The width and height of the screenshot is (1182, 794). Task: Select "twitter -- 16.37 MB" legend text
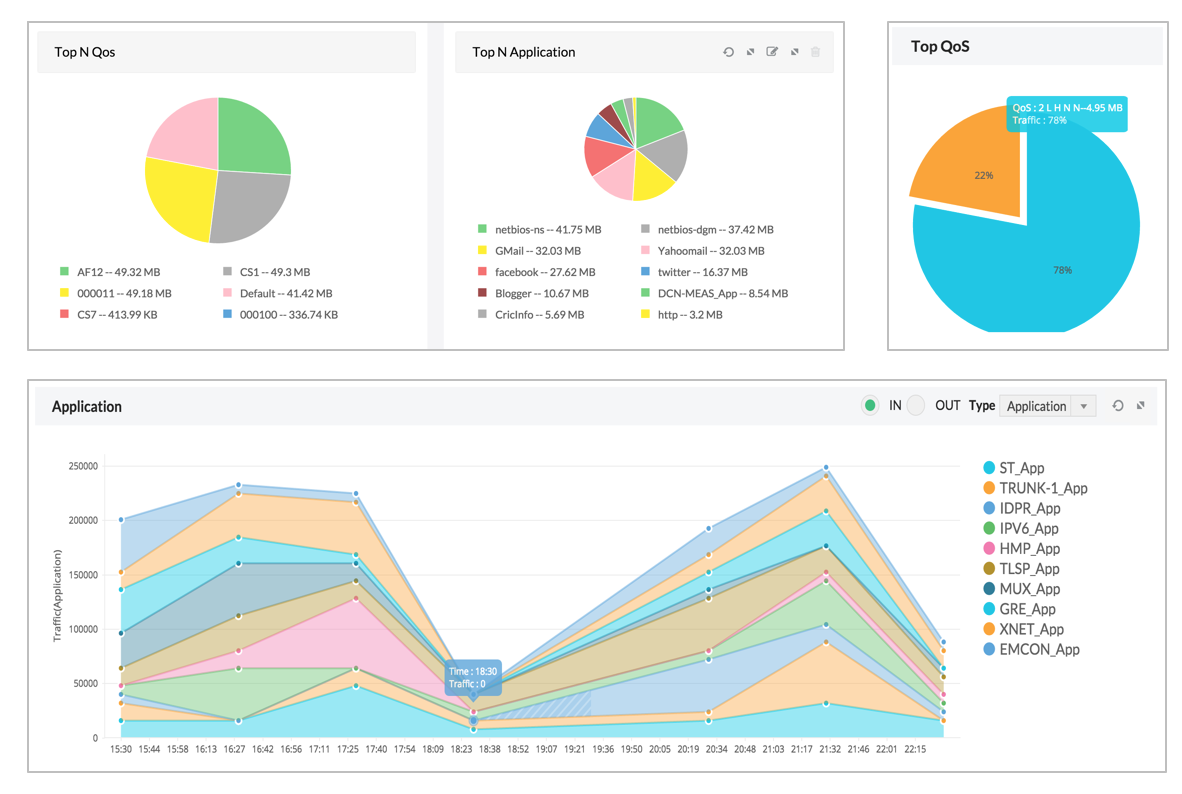703,272
